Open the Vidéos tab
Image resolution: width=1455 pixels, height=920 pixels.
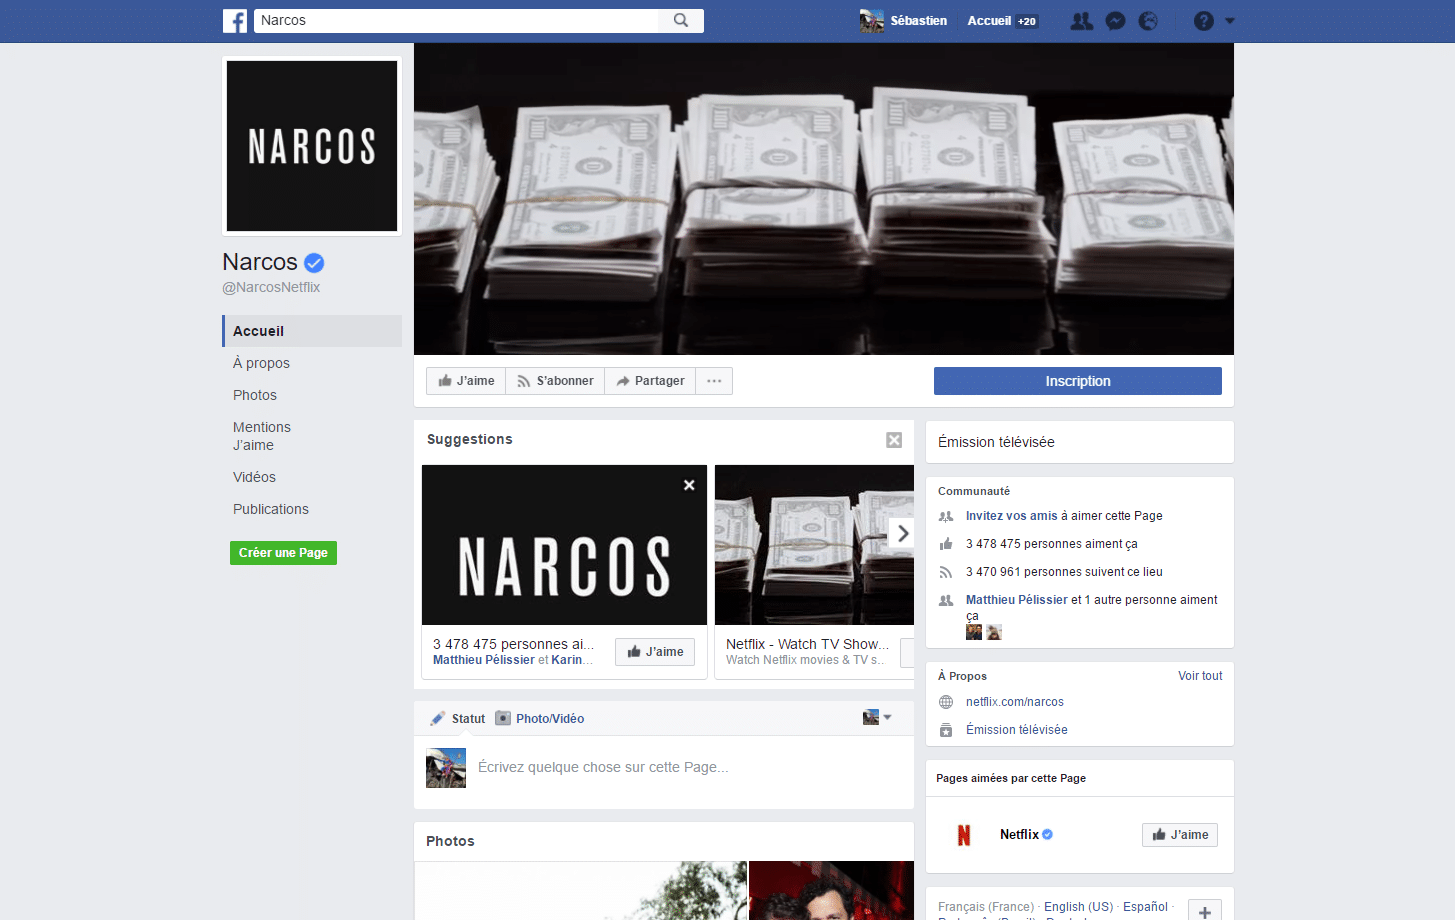pyautogui.click(x=254, y=477)
